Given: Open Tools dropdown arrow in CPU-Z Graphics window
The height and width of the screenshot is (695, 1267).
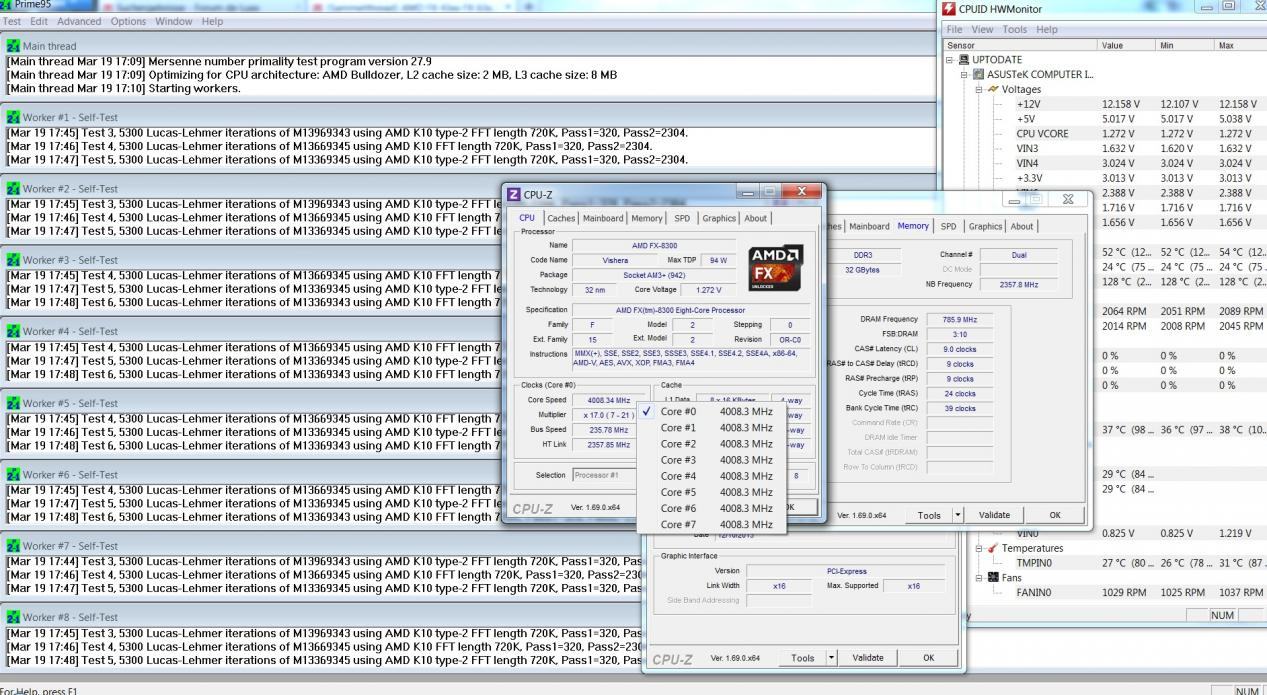Looking at the screenshot, I should 831,658.
